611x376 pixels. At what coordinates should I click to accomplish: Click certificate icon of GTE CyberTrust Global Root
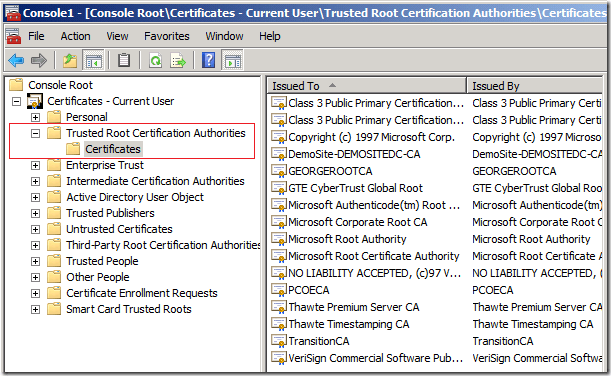[279, 188]
